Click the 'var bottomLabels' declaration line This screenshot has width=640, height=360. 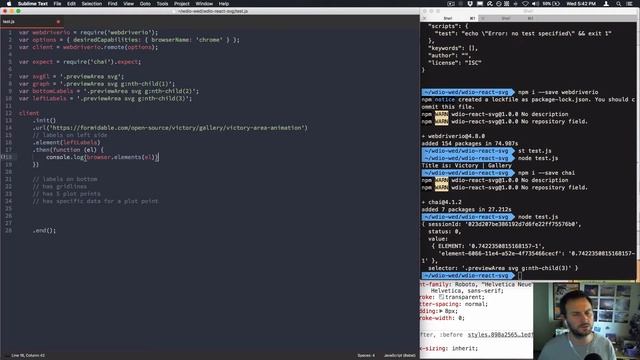click(x=109, y=91)
